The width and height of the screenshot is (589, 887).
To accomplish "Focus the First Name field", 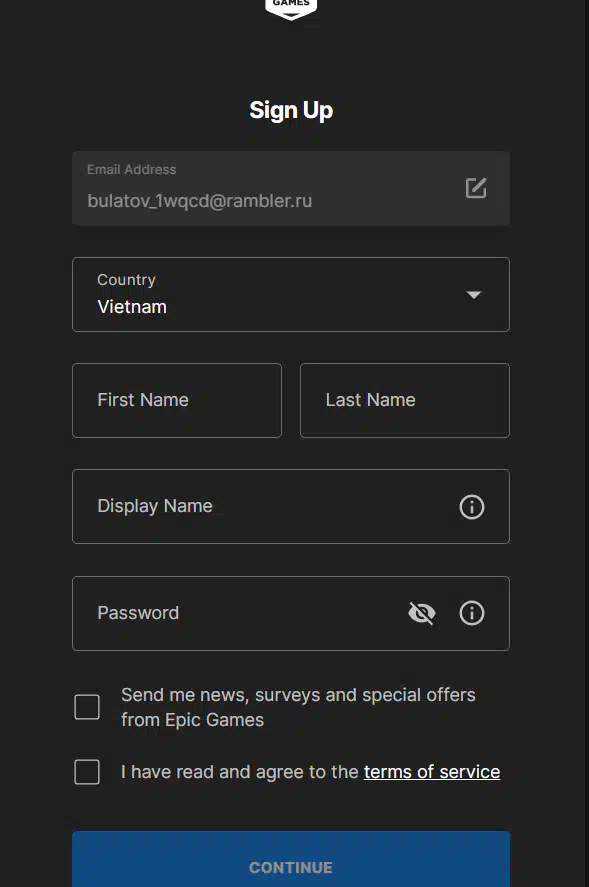I will [x=177, y=401].
